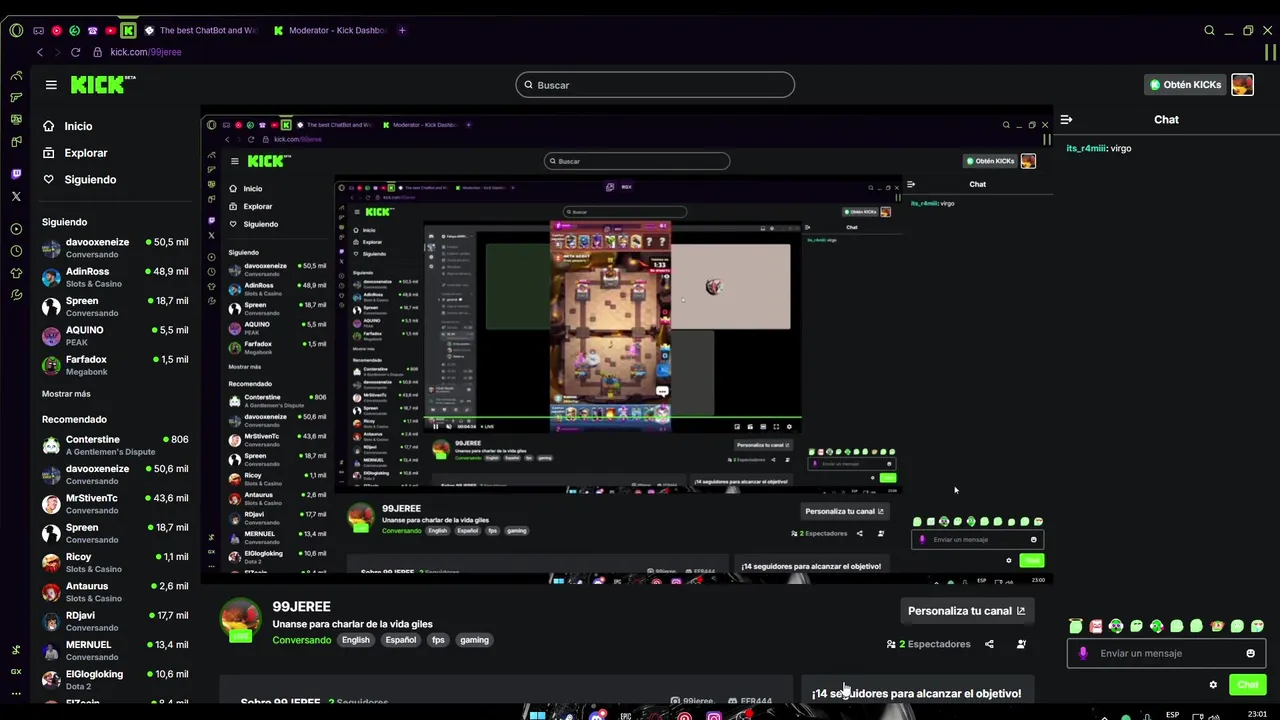Switch to The best ChatBot tab
The image size is (1280, 720).
click(200, 30)
